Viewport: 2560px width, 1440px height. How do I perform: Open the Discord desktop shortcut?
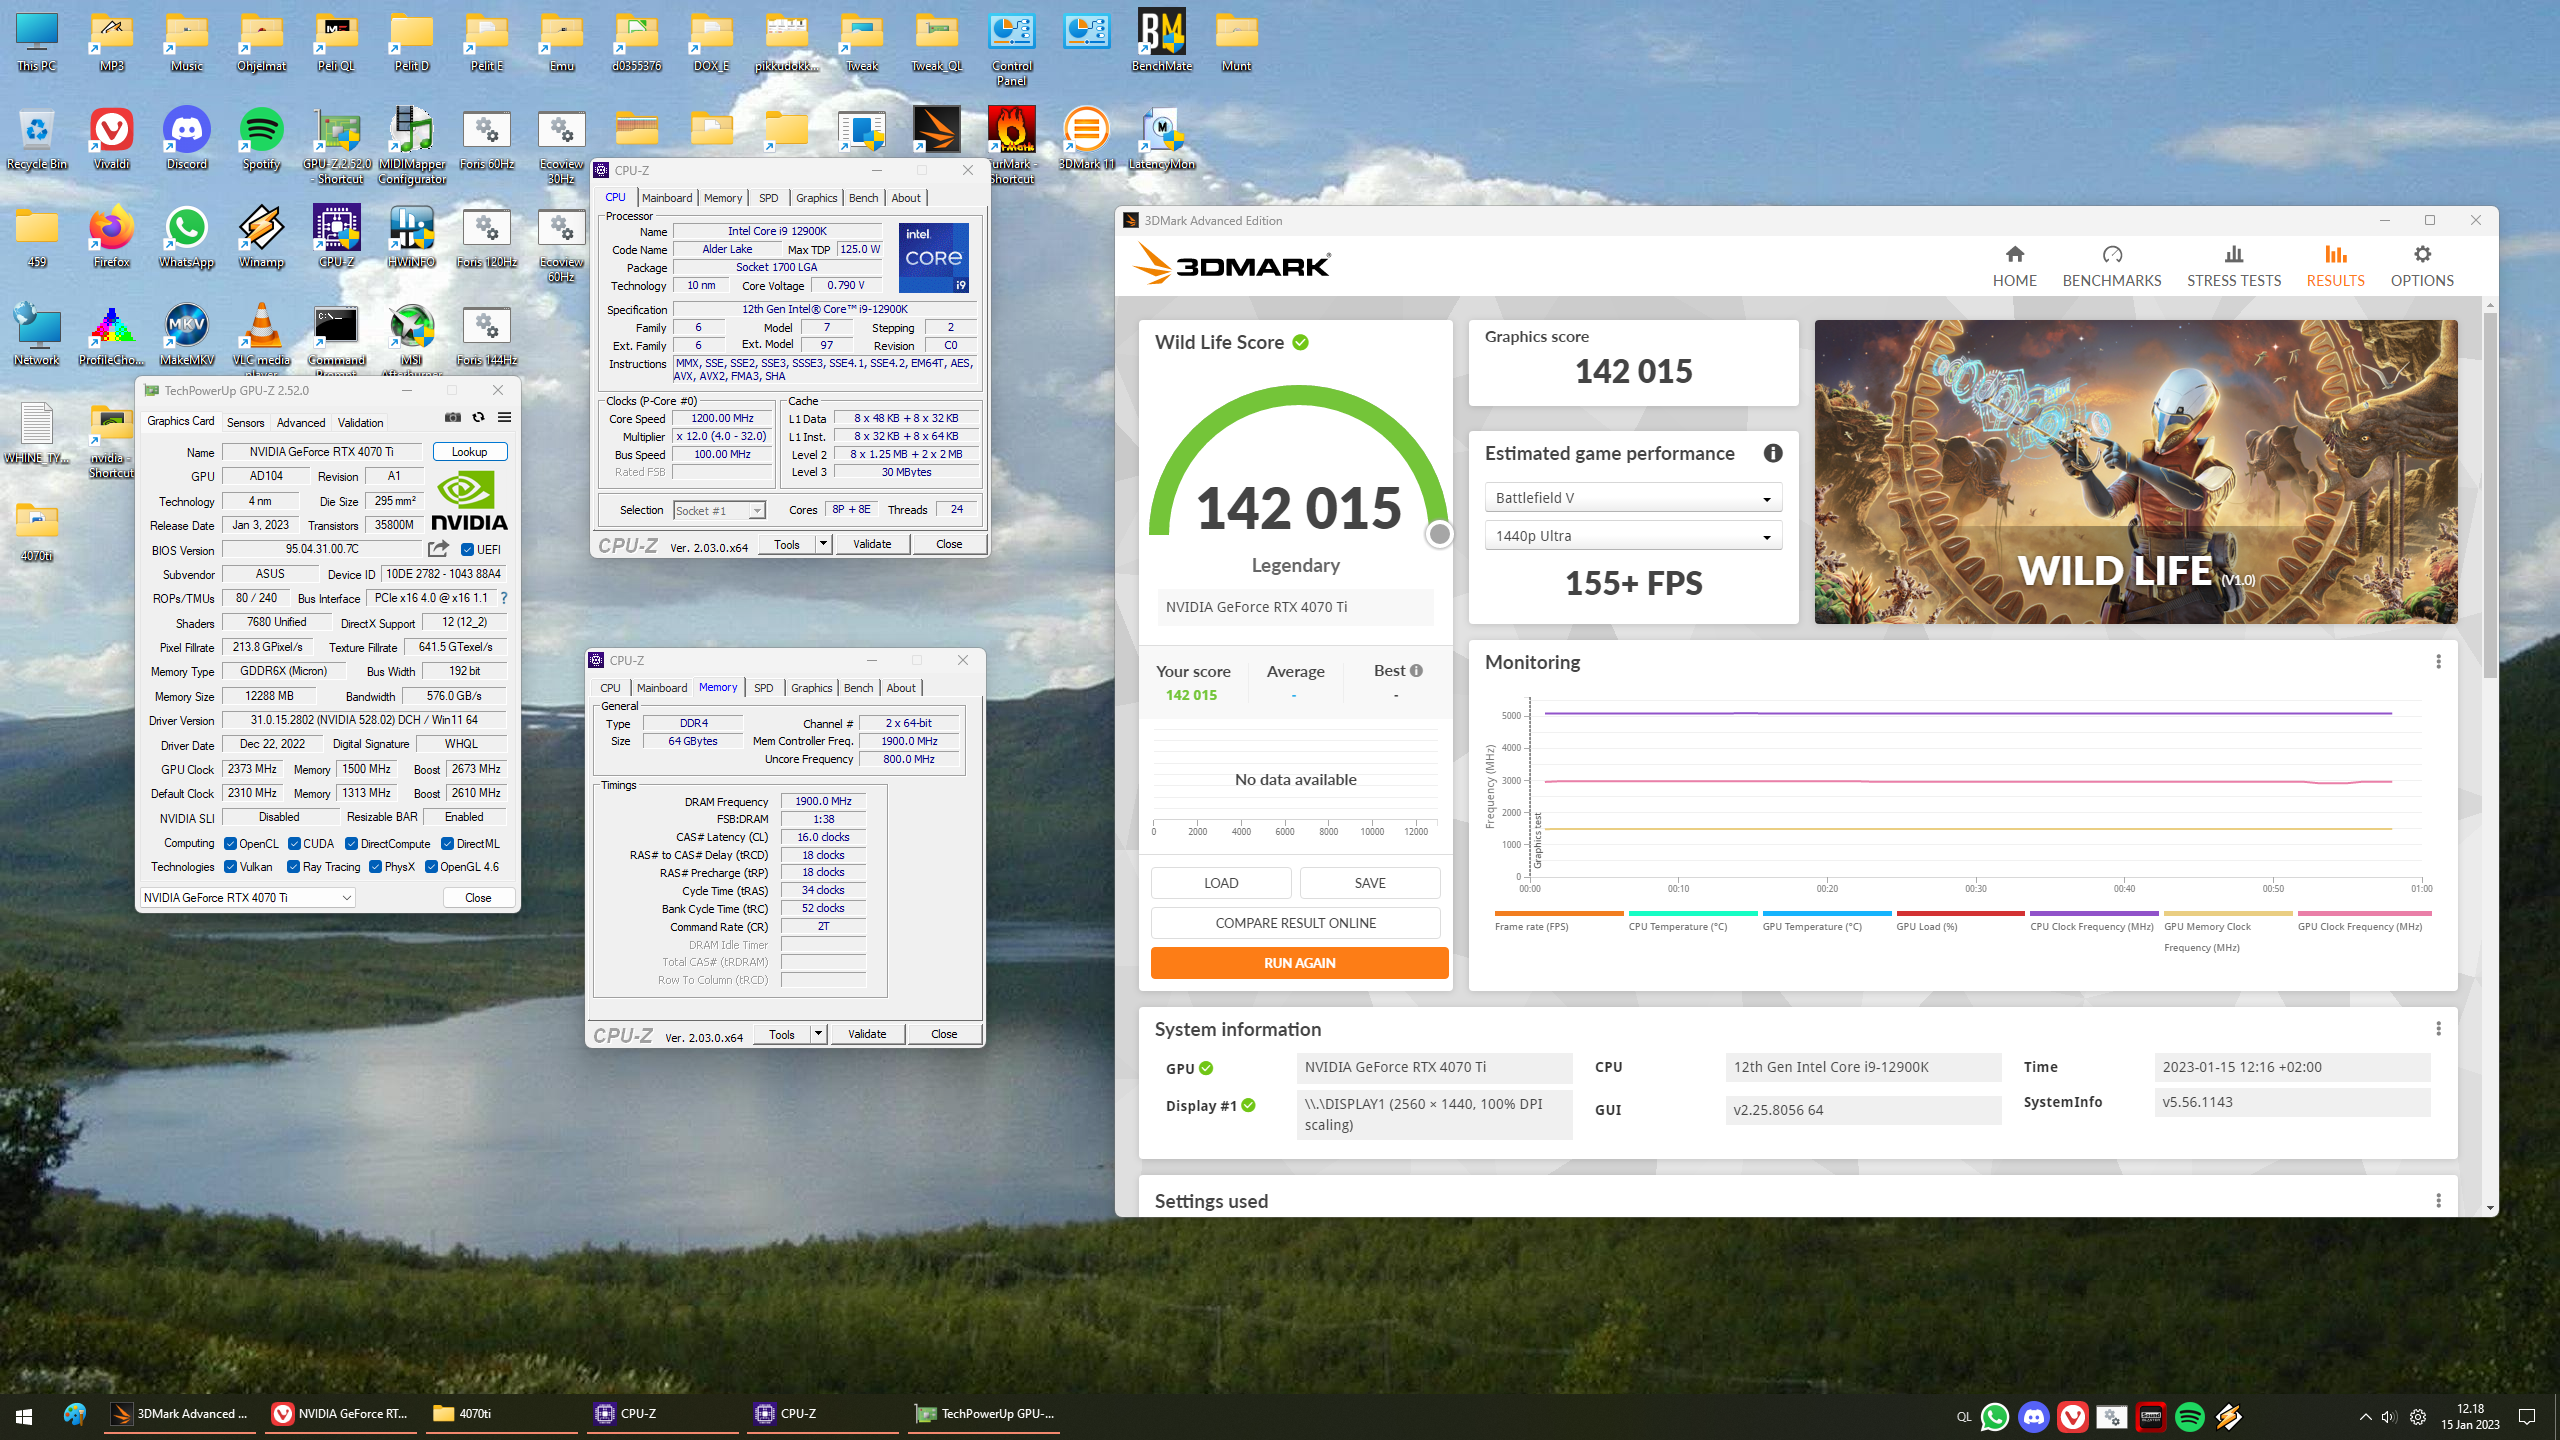coord(186,139)
